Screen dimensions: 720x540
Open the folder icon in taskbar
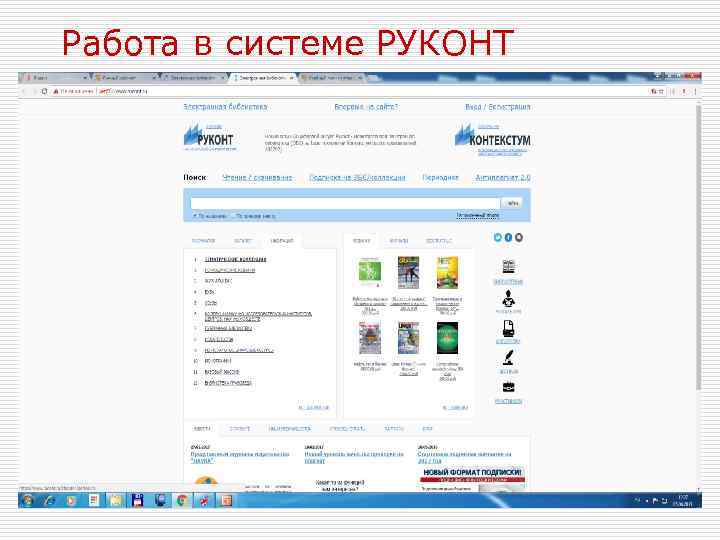[x=116, y=500]
